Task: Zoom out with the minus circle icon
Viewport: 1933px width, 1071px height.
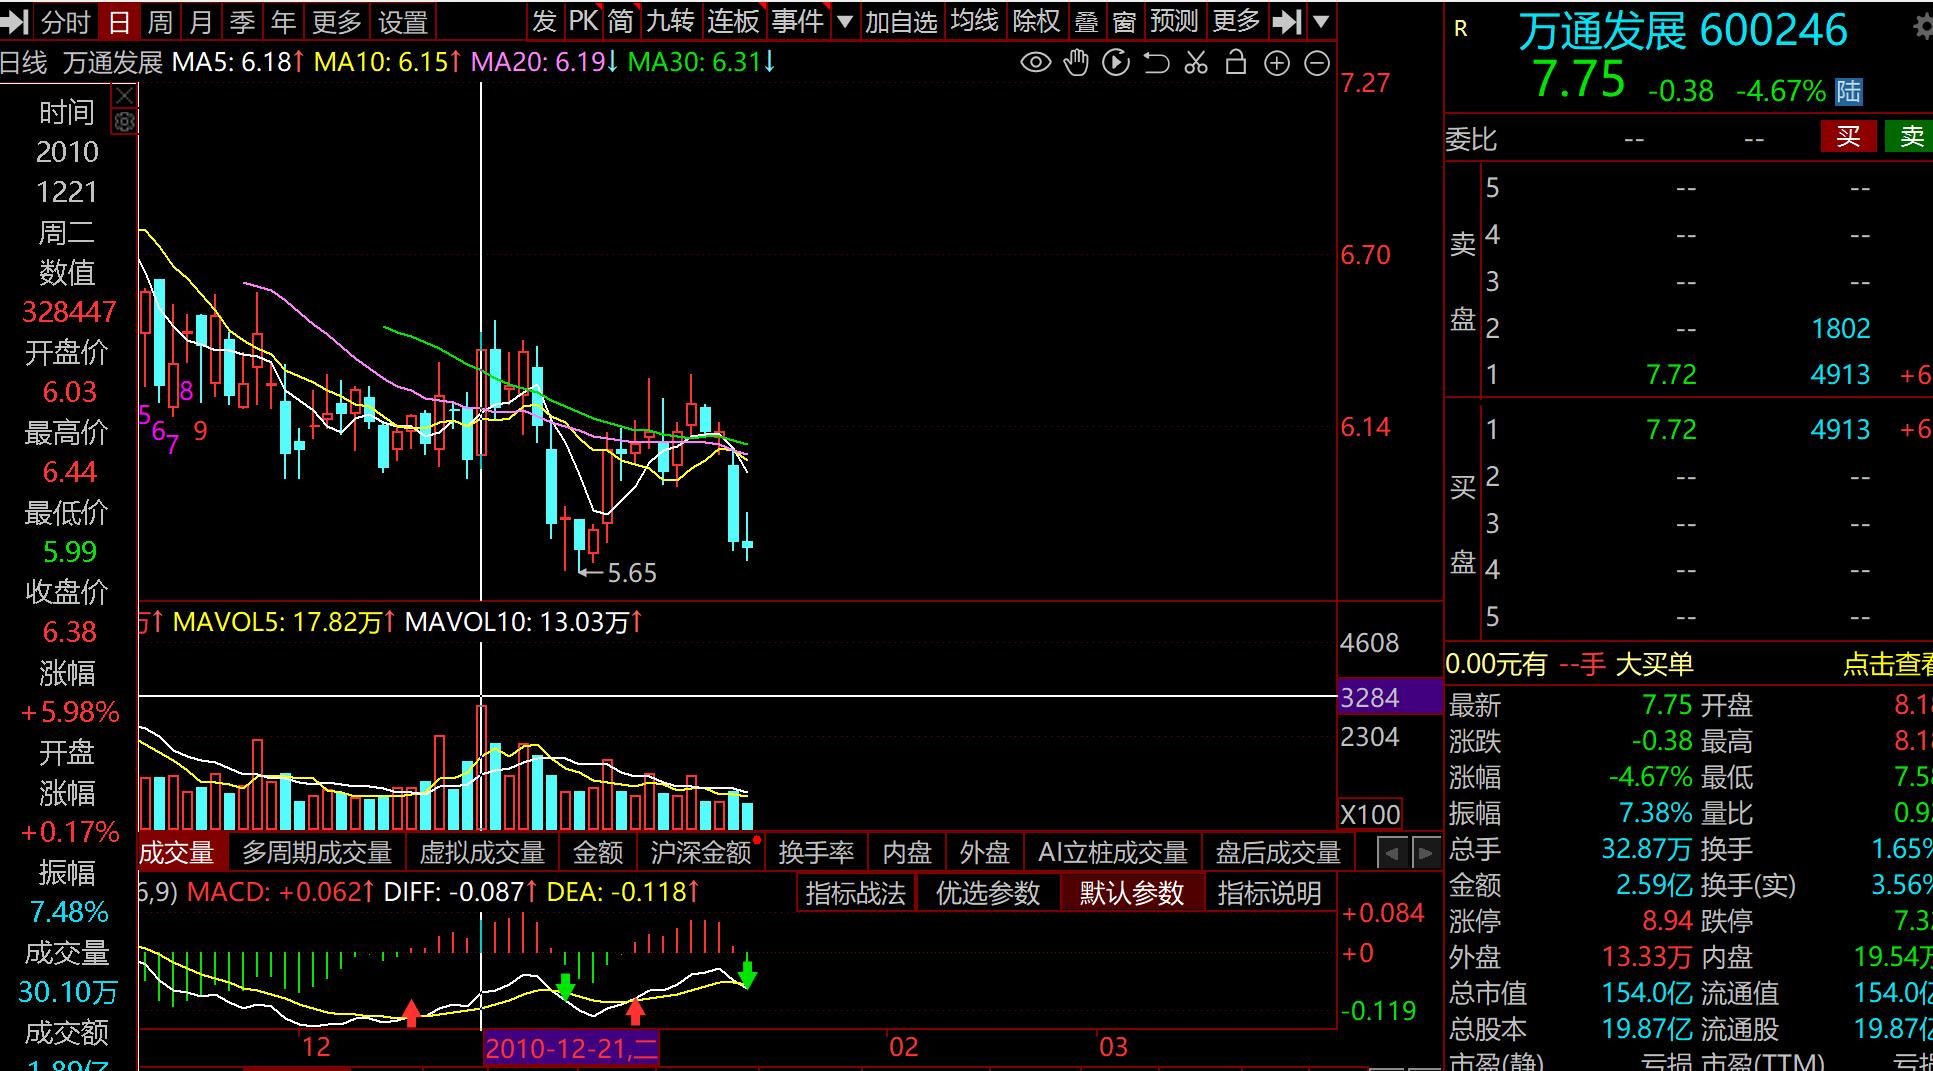Action: tap(1318, 64)
